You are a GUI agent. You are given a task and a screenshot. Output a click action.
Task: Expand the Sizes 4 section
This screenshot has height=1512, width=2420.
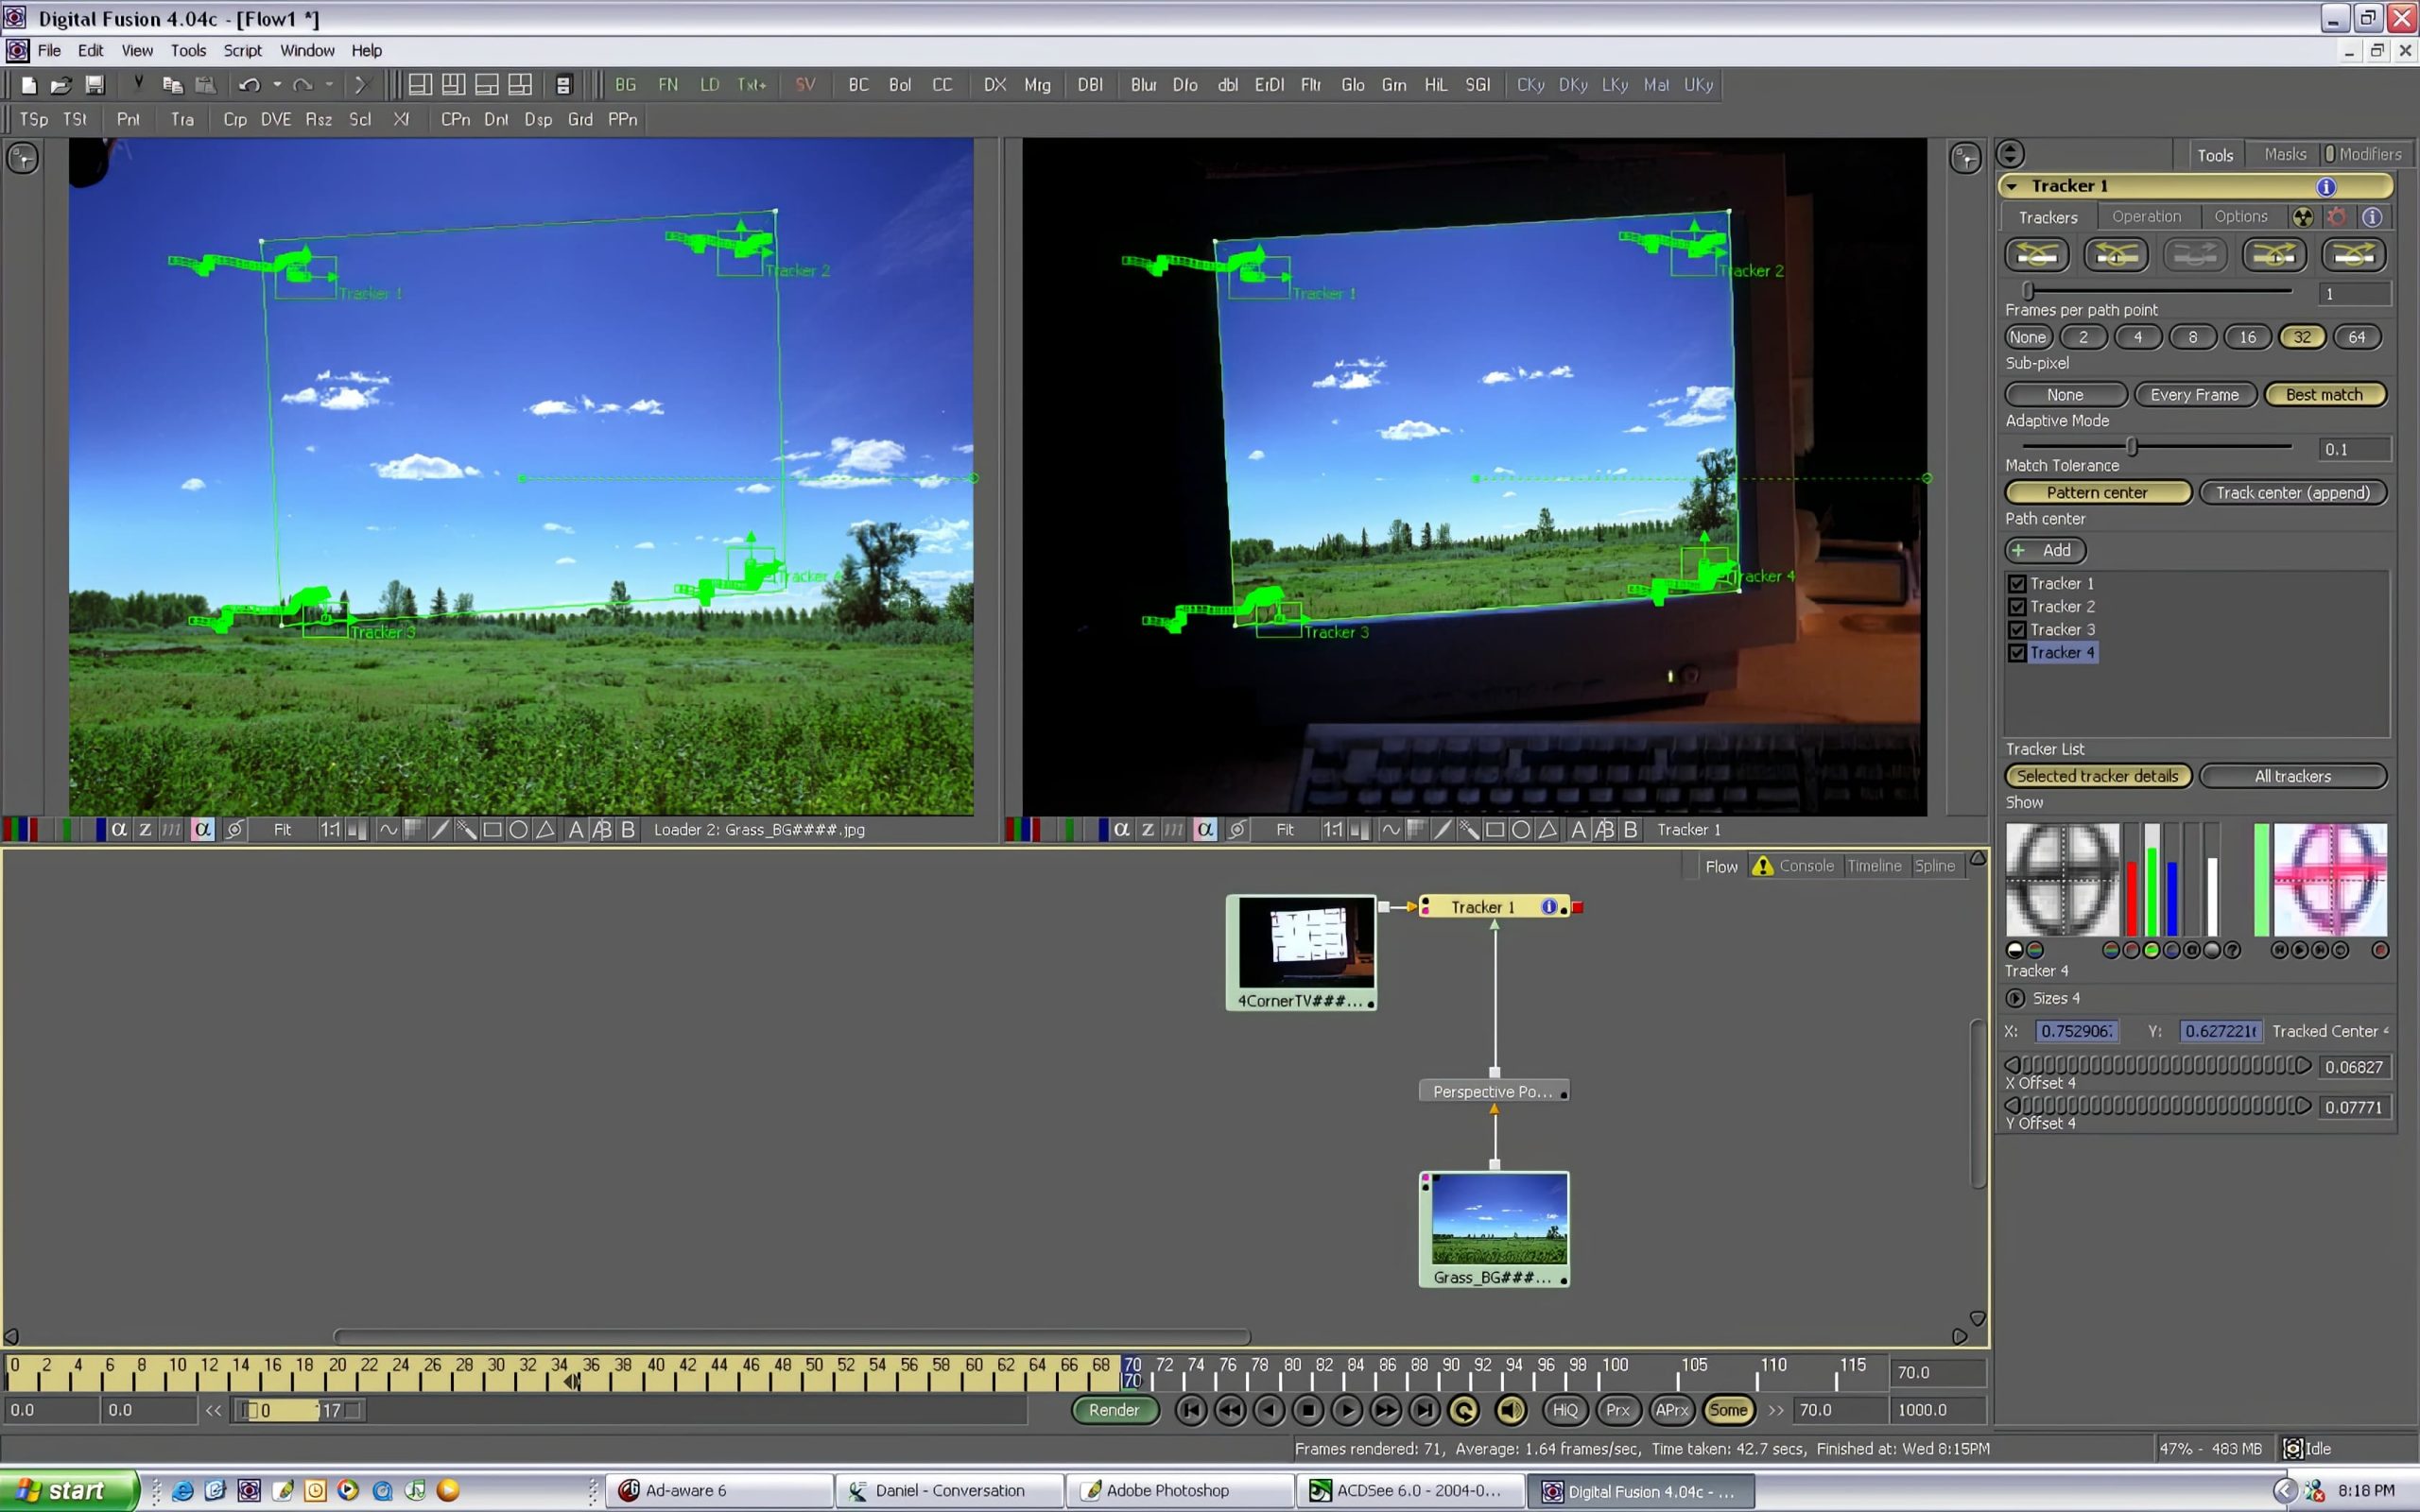pos(2015,998)
